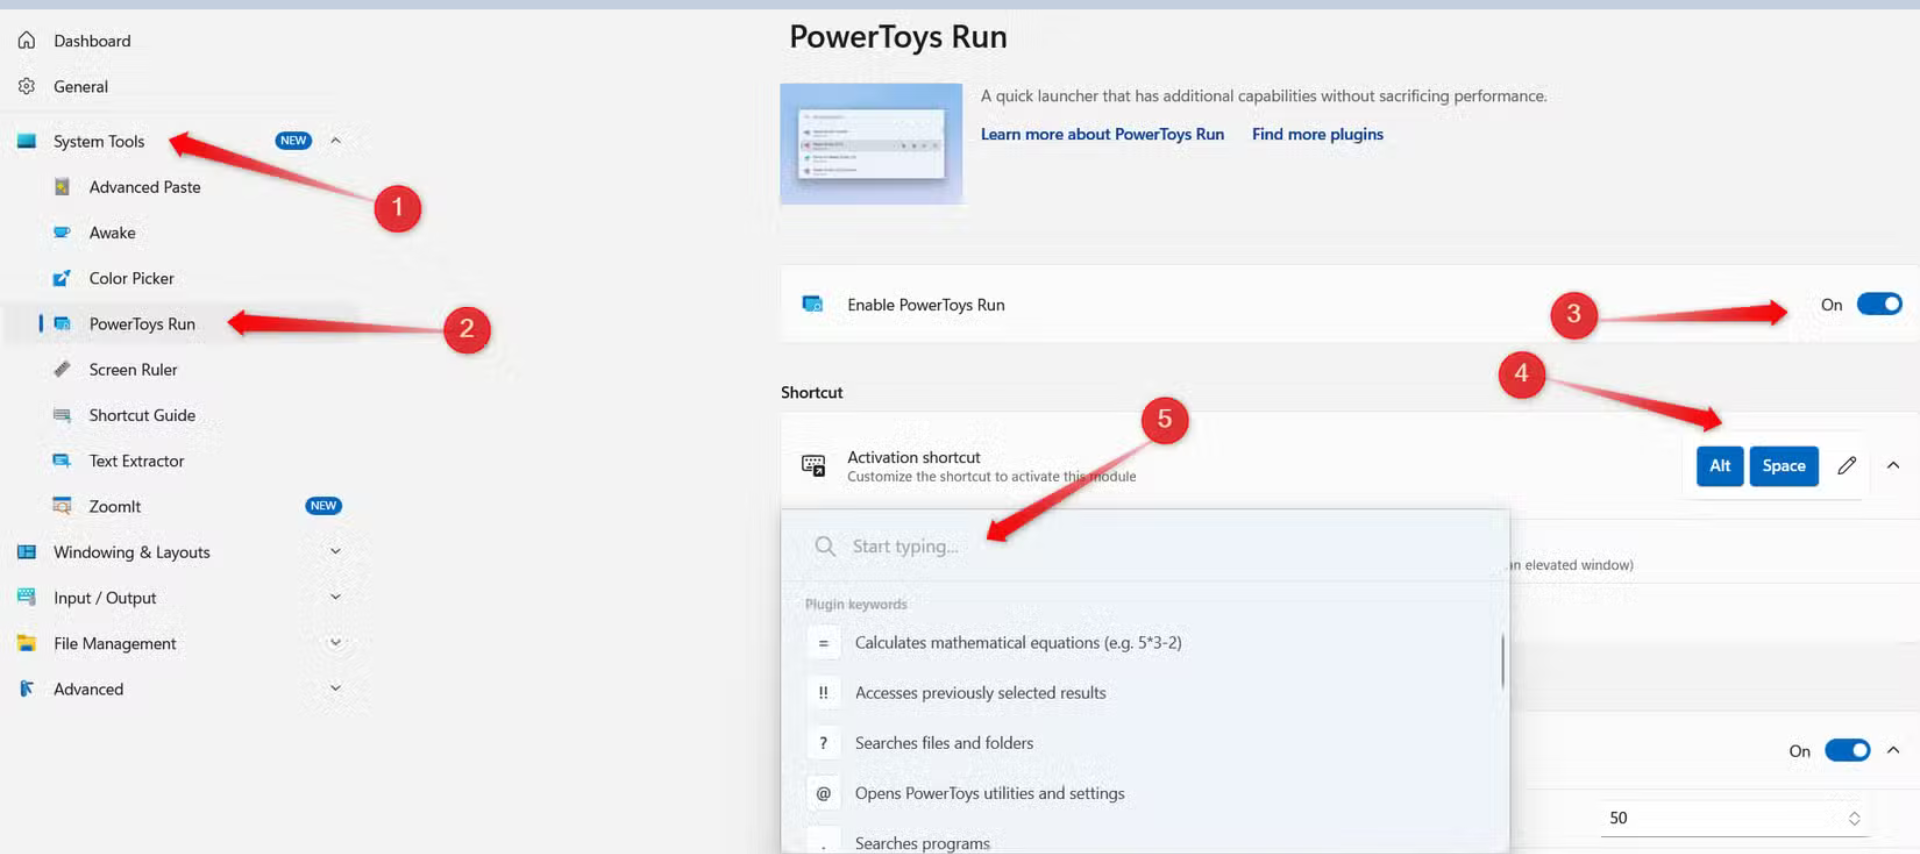
Task: Click the Text Extractor icon
Action: pyautogui.click(x=62, y=461)
